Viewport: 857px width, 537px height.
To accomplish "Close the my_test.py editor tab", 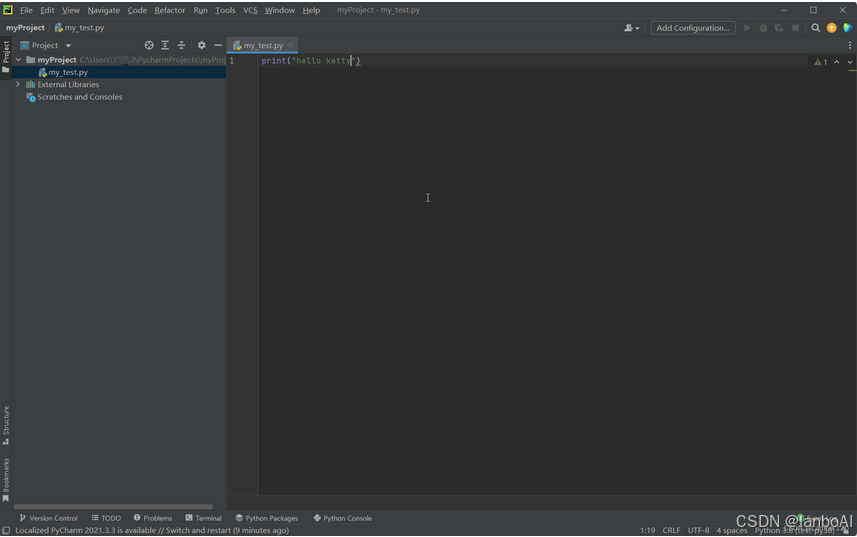I will [x=291, y=45].
